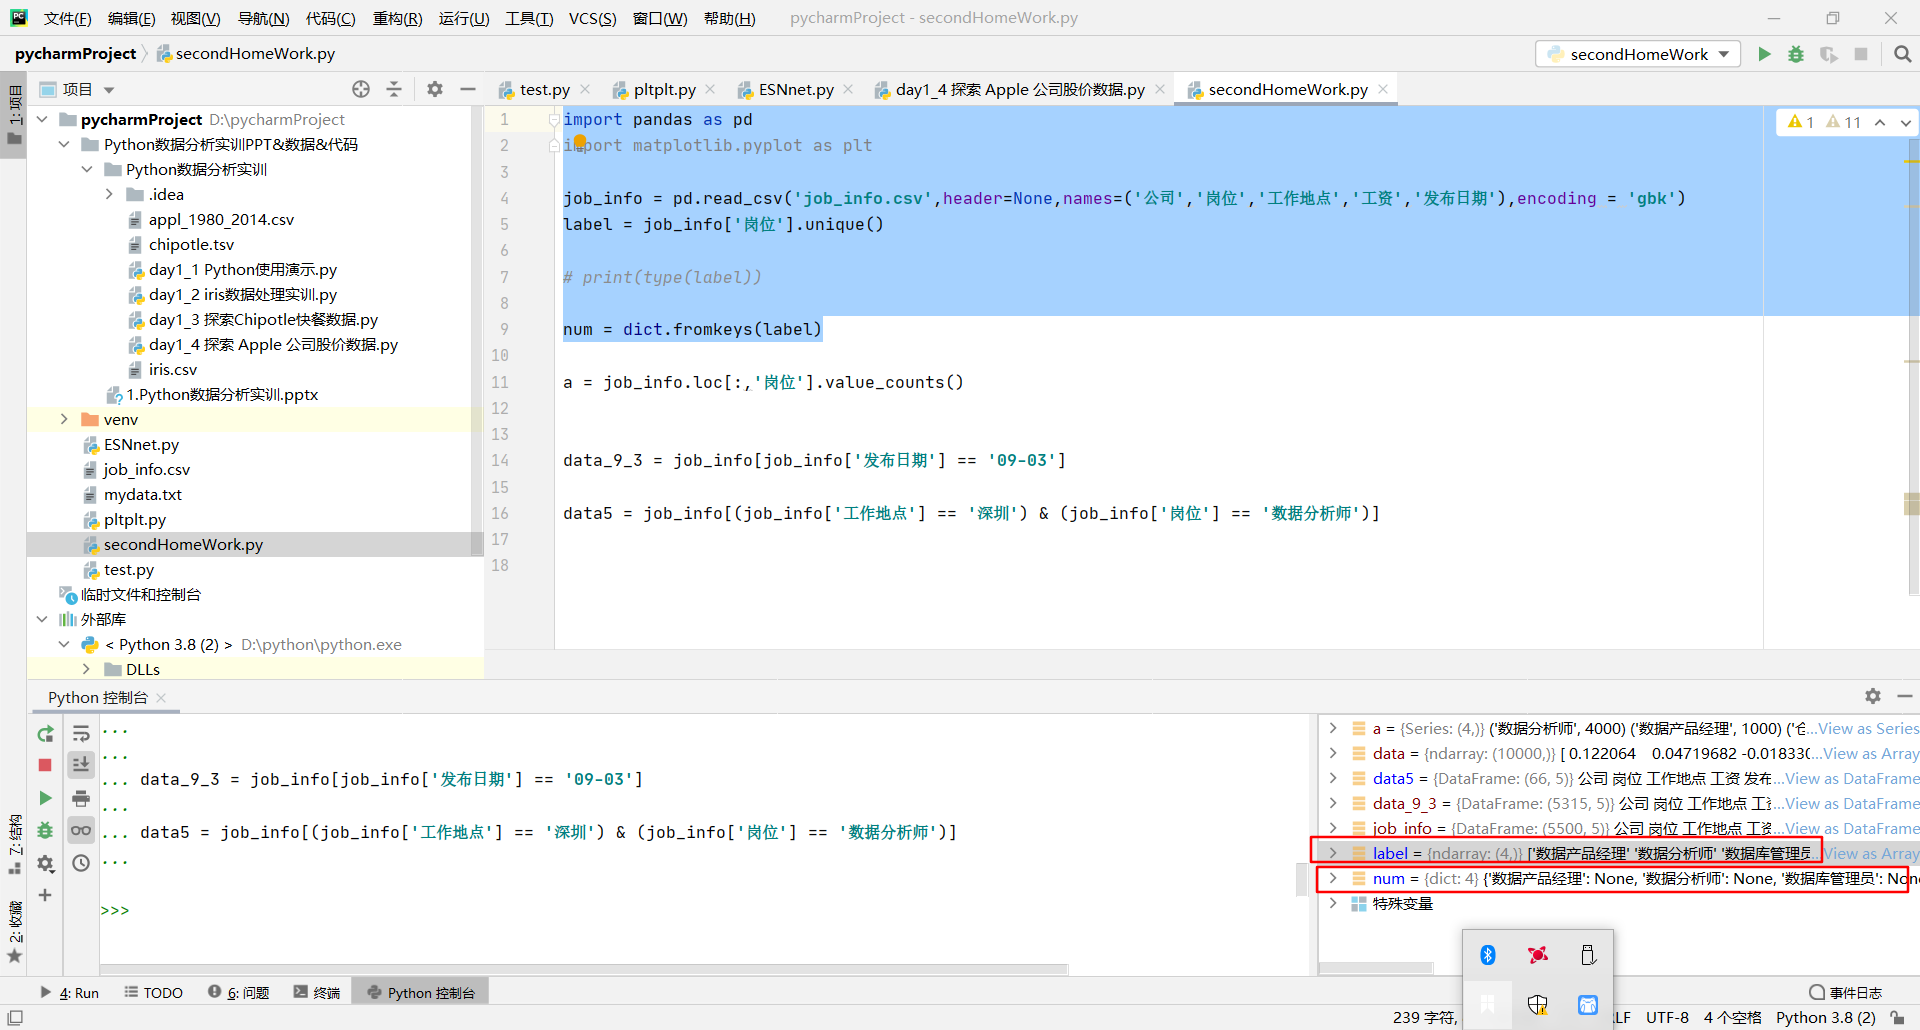
Task: Click the search everywhere magnifier
Action: tap(1903, 54)
